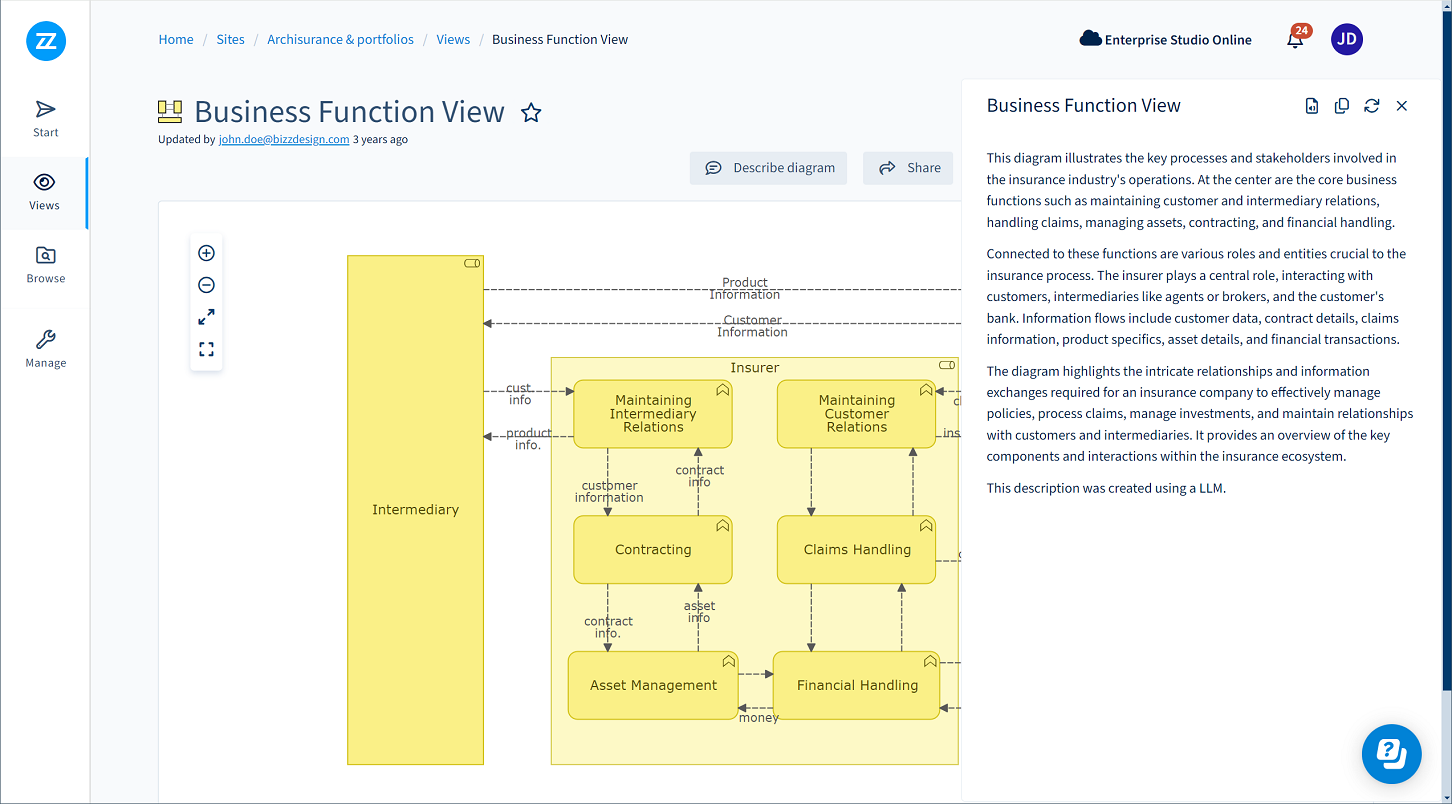Click the read-aloud audio file icon

pos(1312,106)
